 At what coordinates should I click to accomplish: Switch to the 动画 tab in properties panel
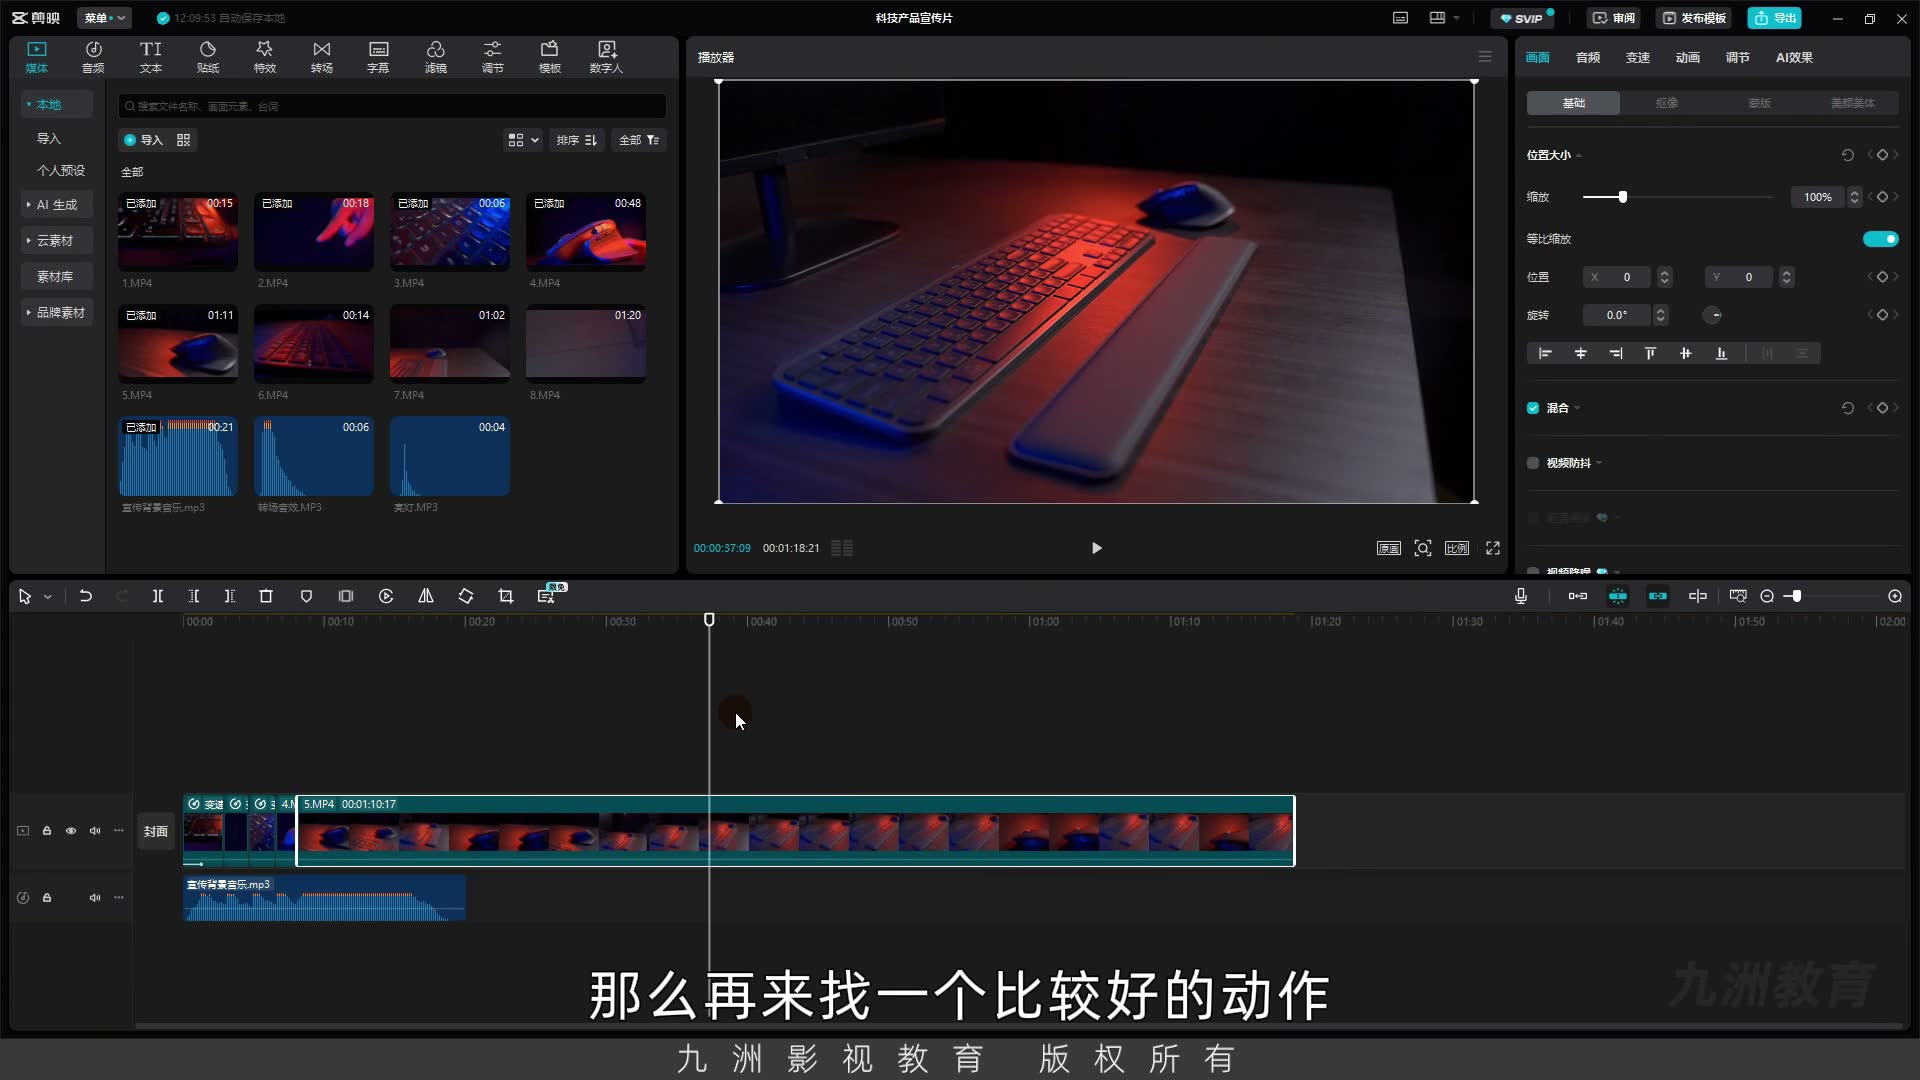click(x=1688, y=58)
